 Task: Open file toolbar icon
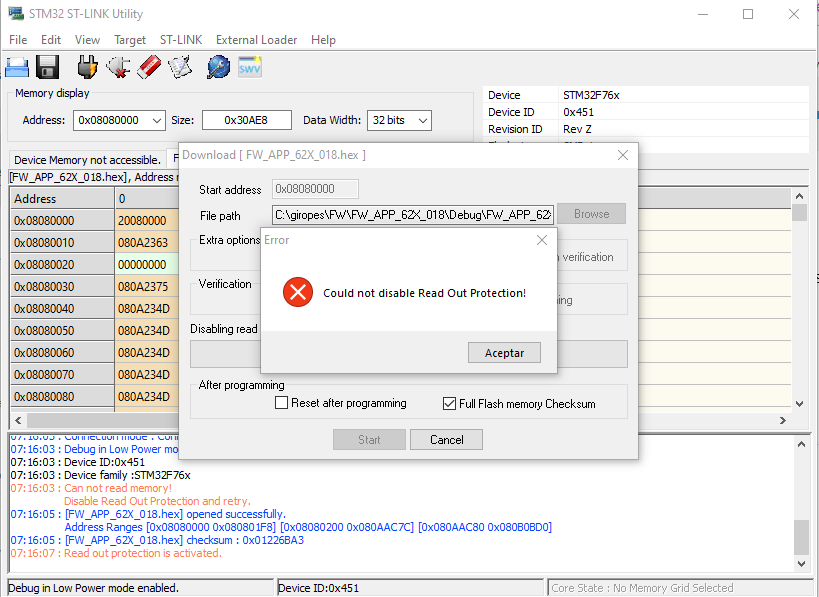pos(17,67)
